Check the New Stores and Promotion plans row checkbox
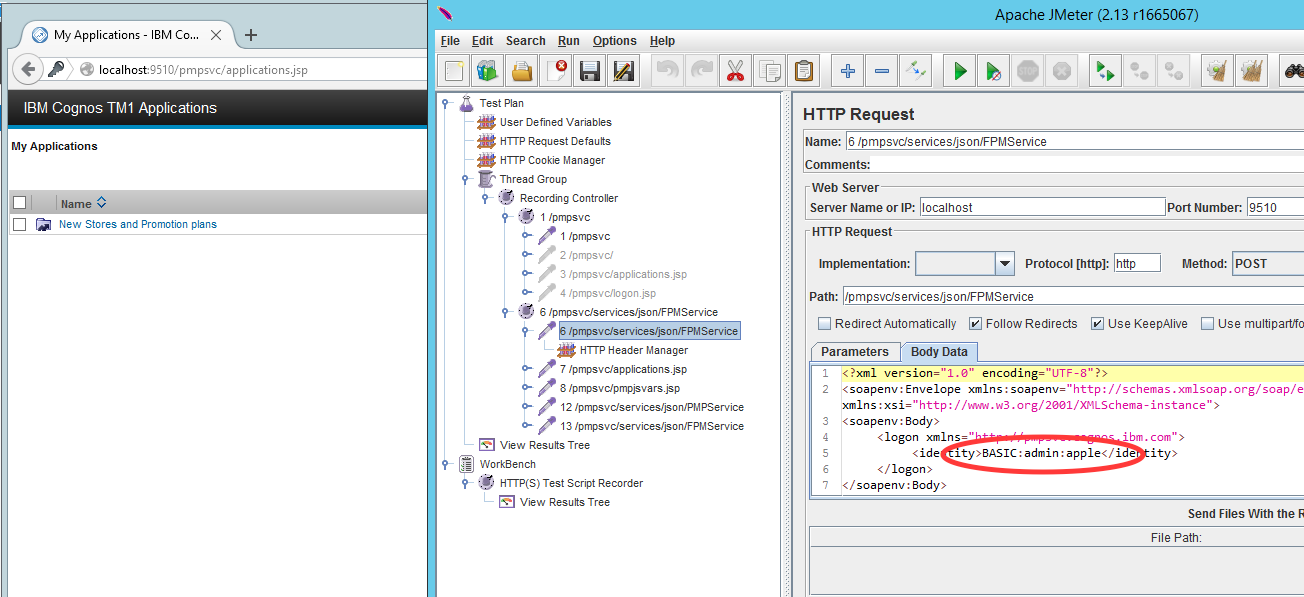This screenshot has width=1304, height=597. pyautogui.click(x=19, y=224)
